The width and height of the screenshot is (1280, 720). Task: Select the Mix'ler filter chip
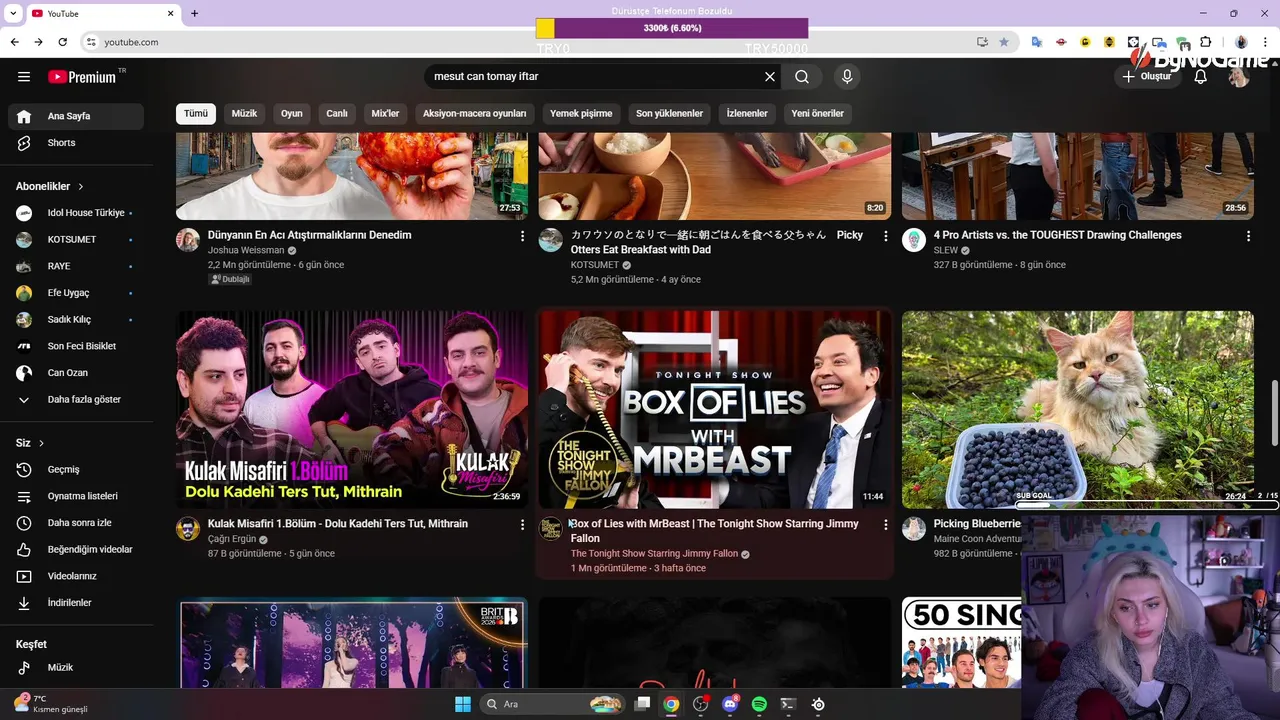click(385, 114)
